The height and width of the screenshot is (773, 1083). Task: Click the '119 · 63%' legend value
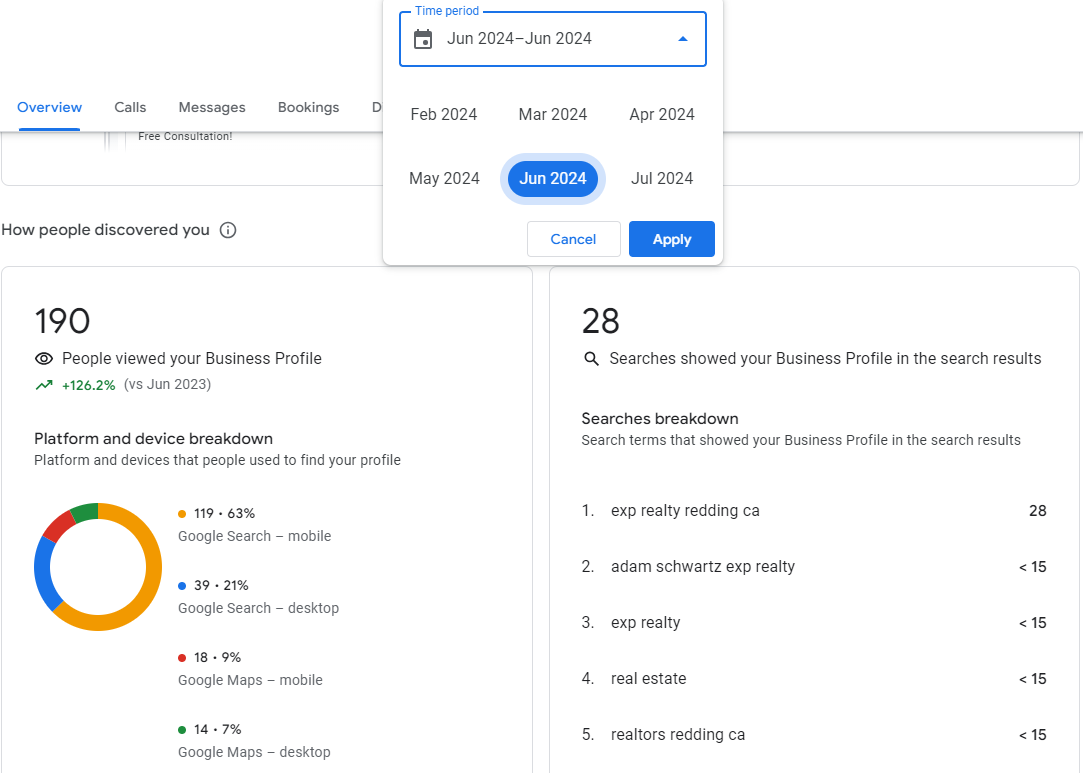pyautogui.click(x=224, y=513)
